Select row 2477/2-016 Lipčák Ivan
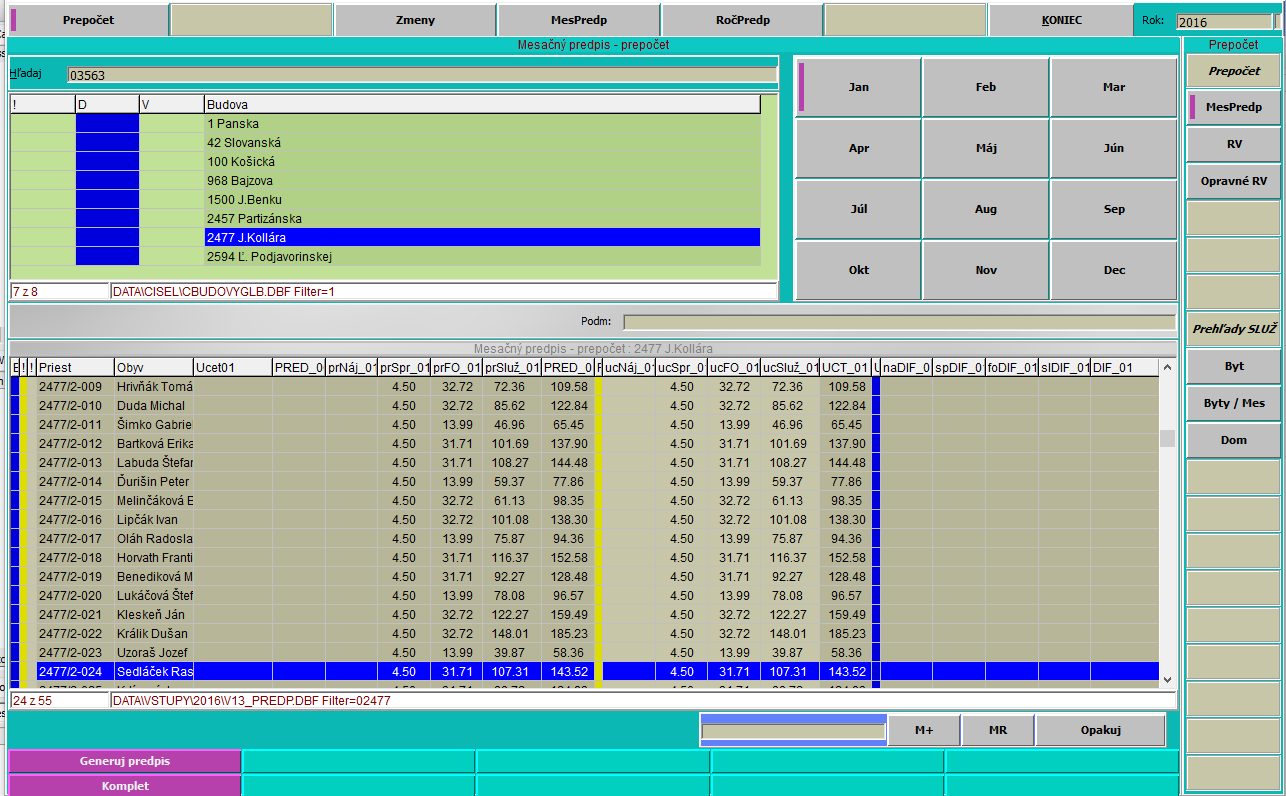The image size is (1286, 796). point(584,520)
